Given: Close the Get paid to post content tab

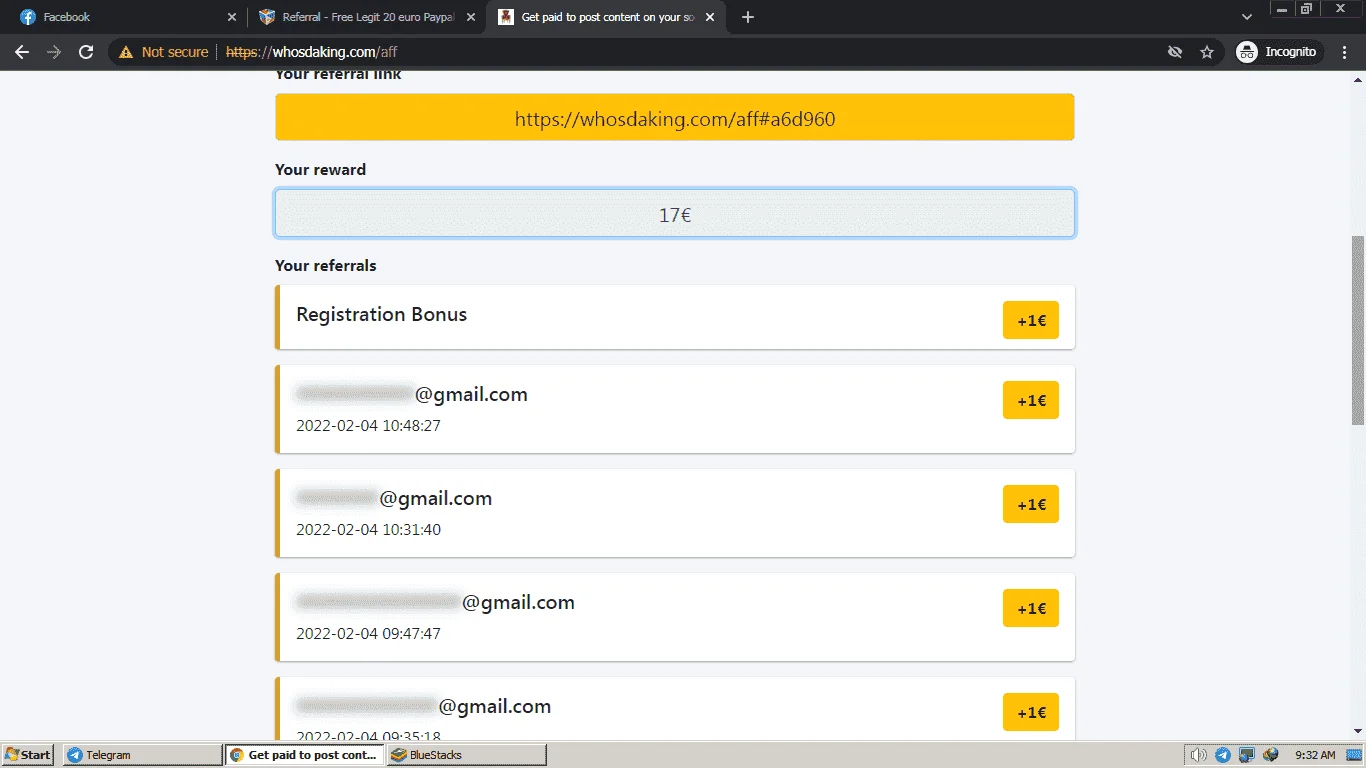Looking at the screenshot, I should [x=711, y=17].
